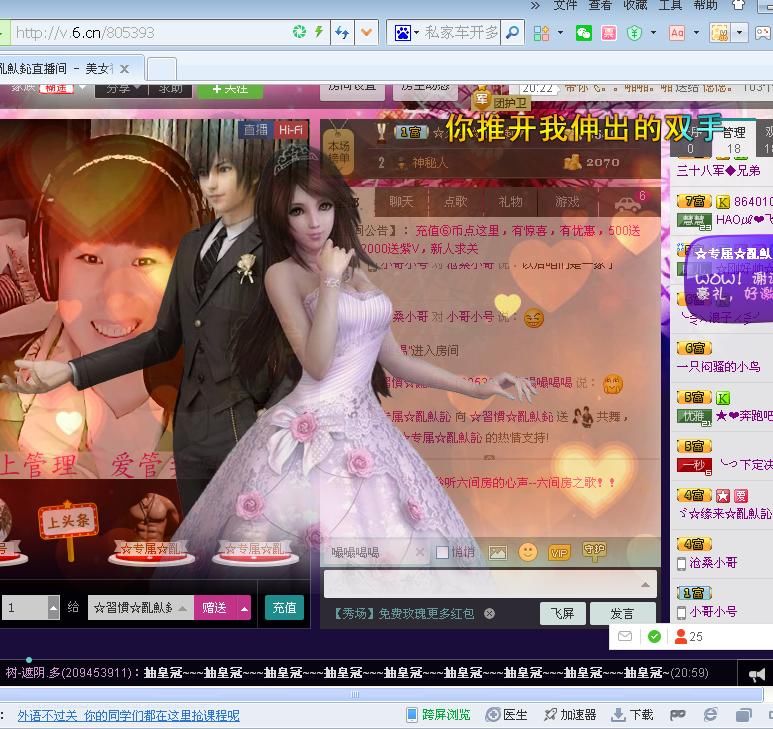The image size is (773, 729).
Task: Expand the chat input up arrow
Action: click(x=645, y=585)
